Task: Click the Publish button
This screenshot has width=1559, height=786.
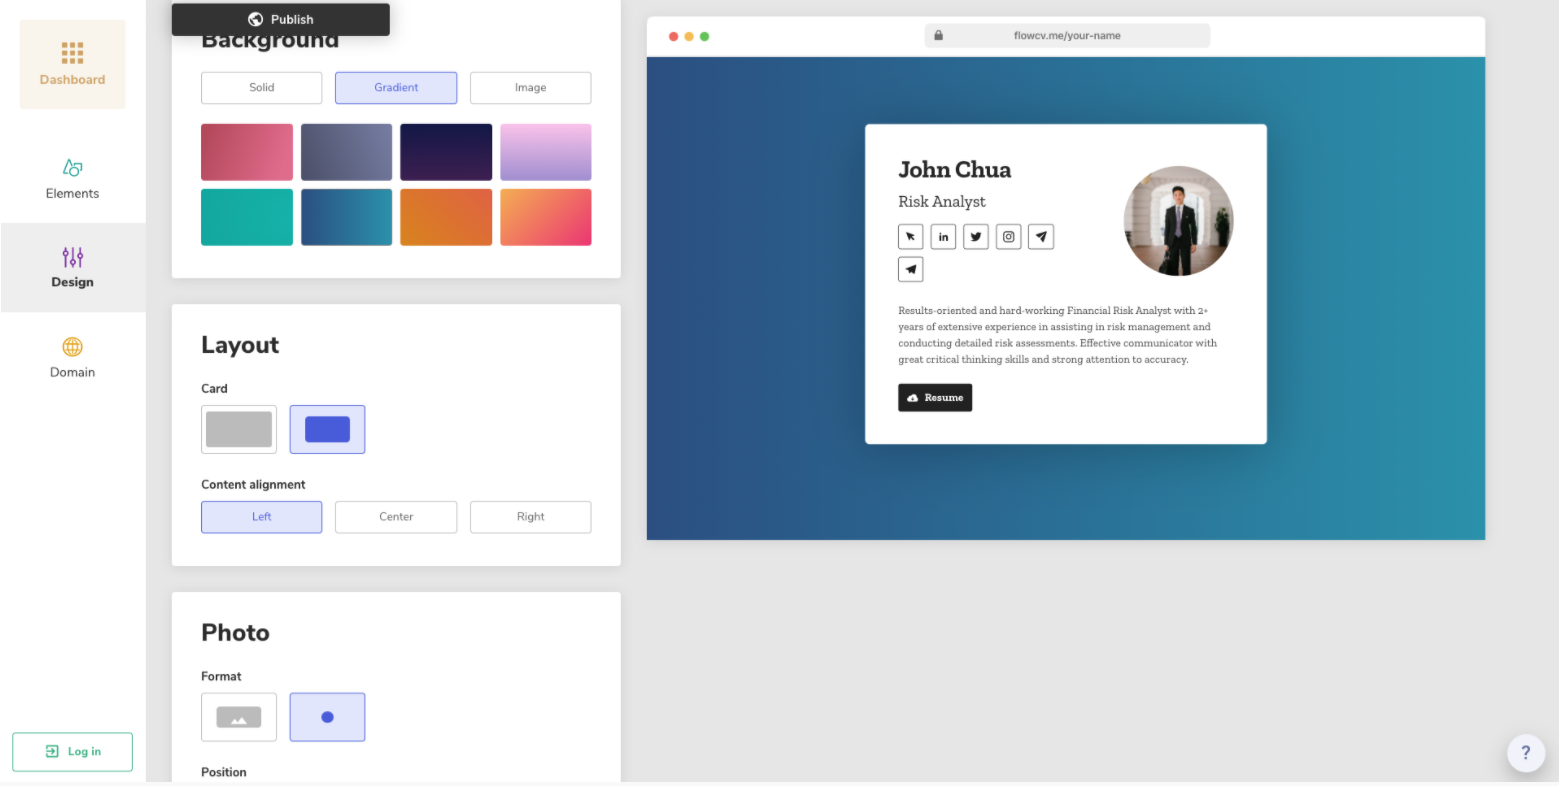Action: (x=281, y=19)
